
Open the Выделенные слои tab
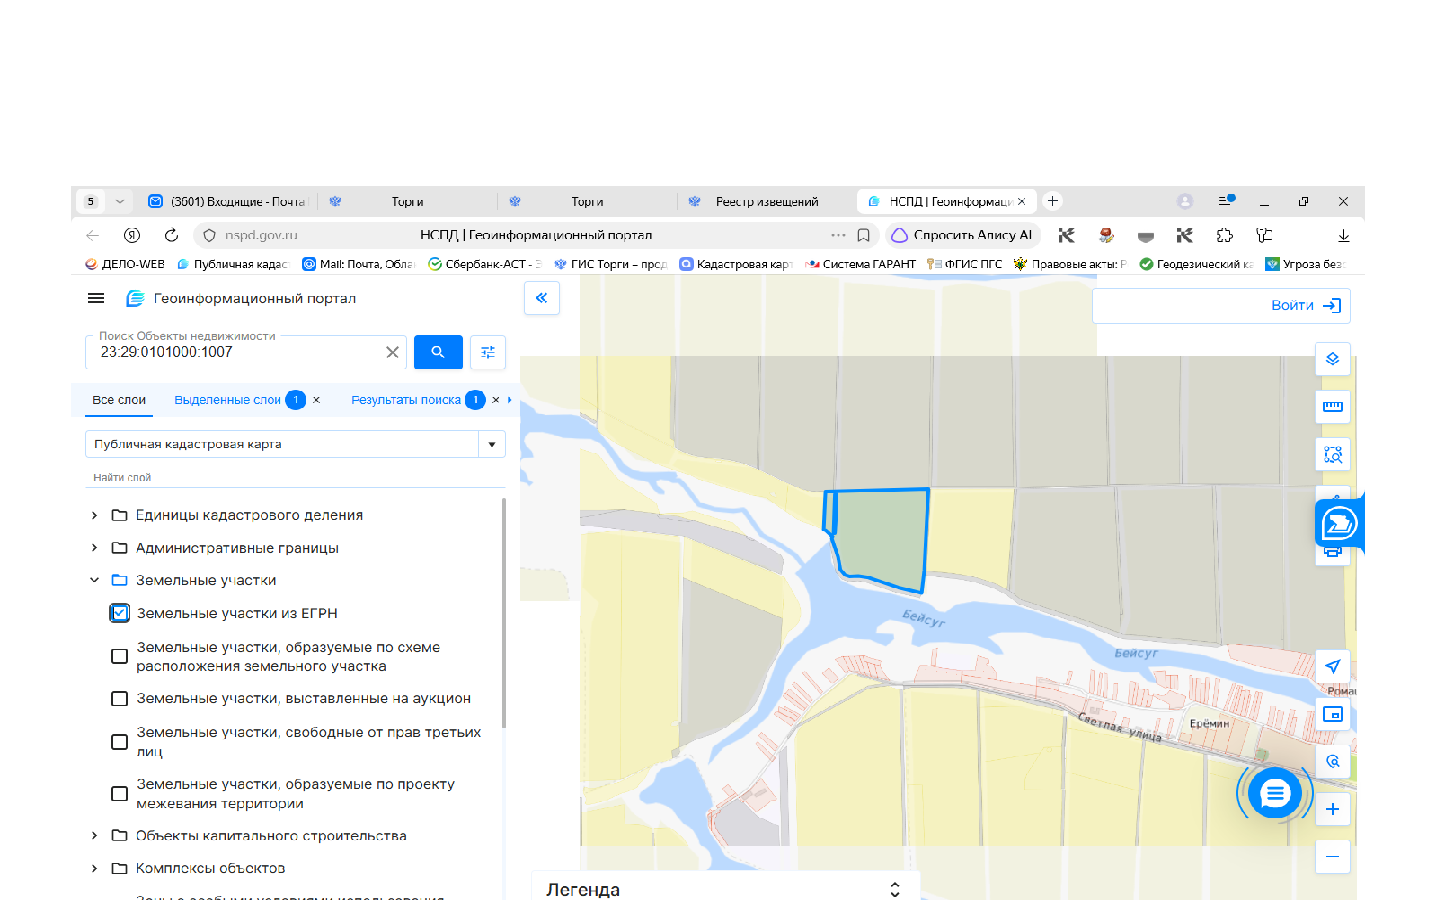click(228, 400)
